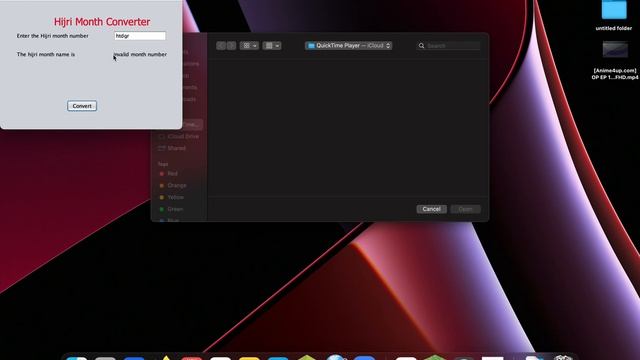Select iCloud Drive in the sidebar
The image size is (640, 360).
click(180, 136)
